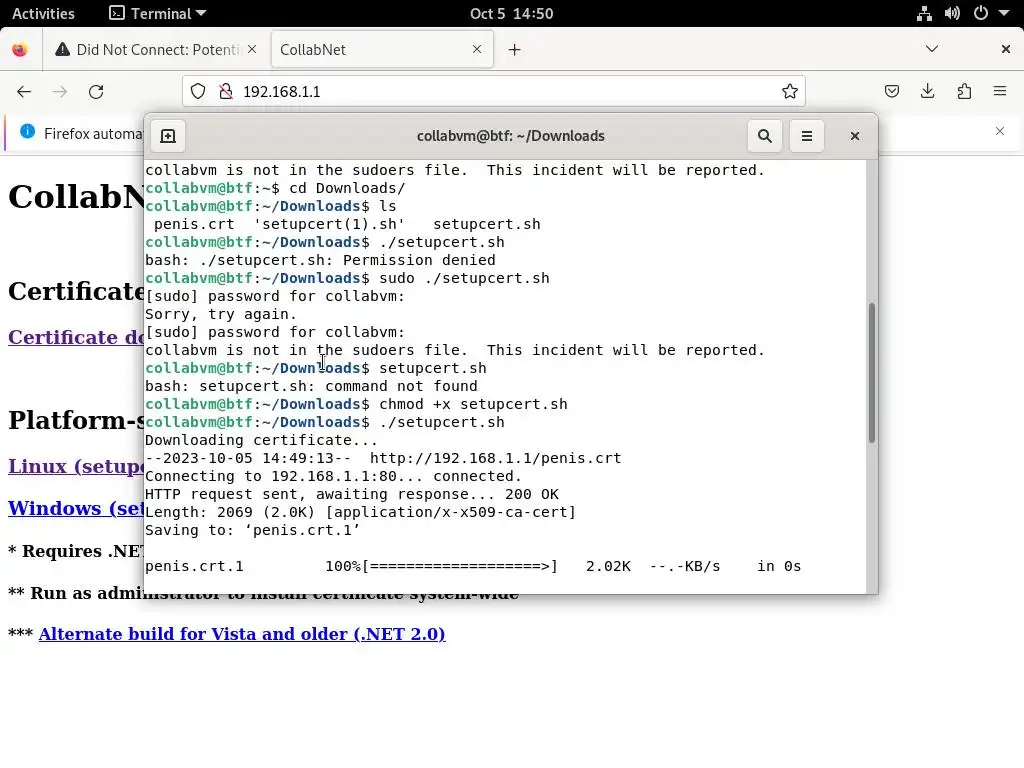
Task: Click the network status icon
Action: coord(924,13)
